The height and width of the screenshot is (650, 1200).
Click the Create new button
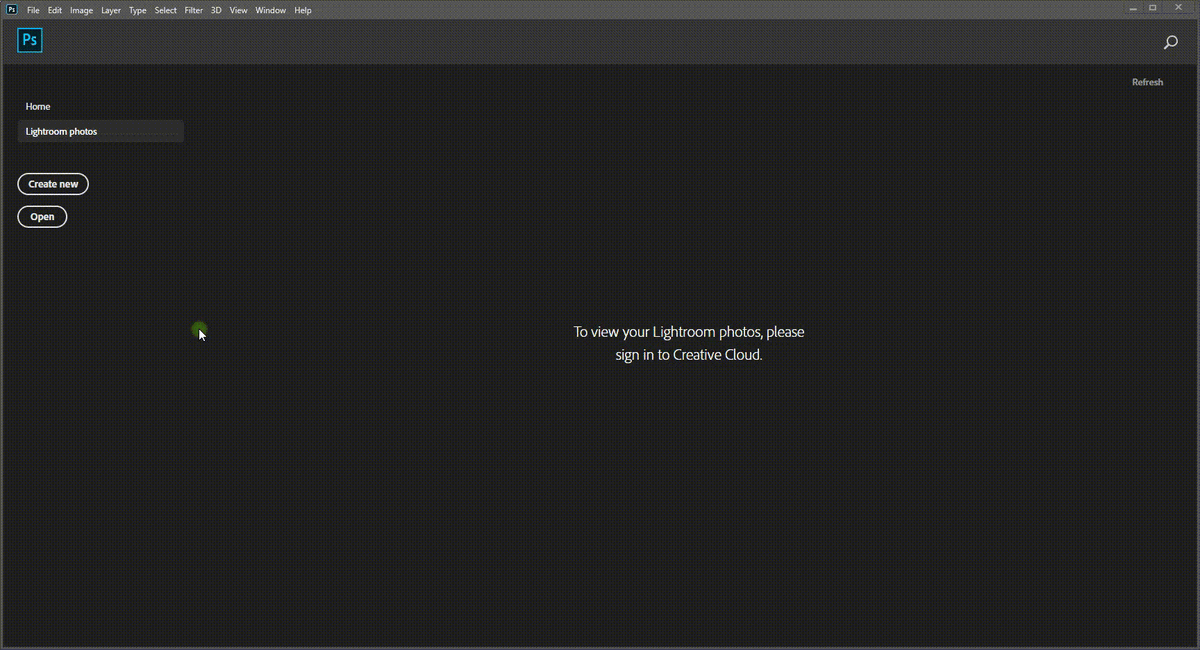click(x=53, y=184)
